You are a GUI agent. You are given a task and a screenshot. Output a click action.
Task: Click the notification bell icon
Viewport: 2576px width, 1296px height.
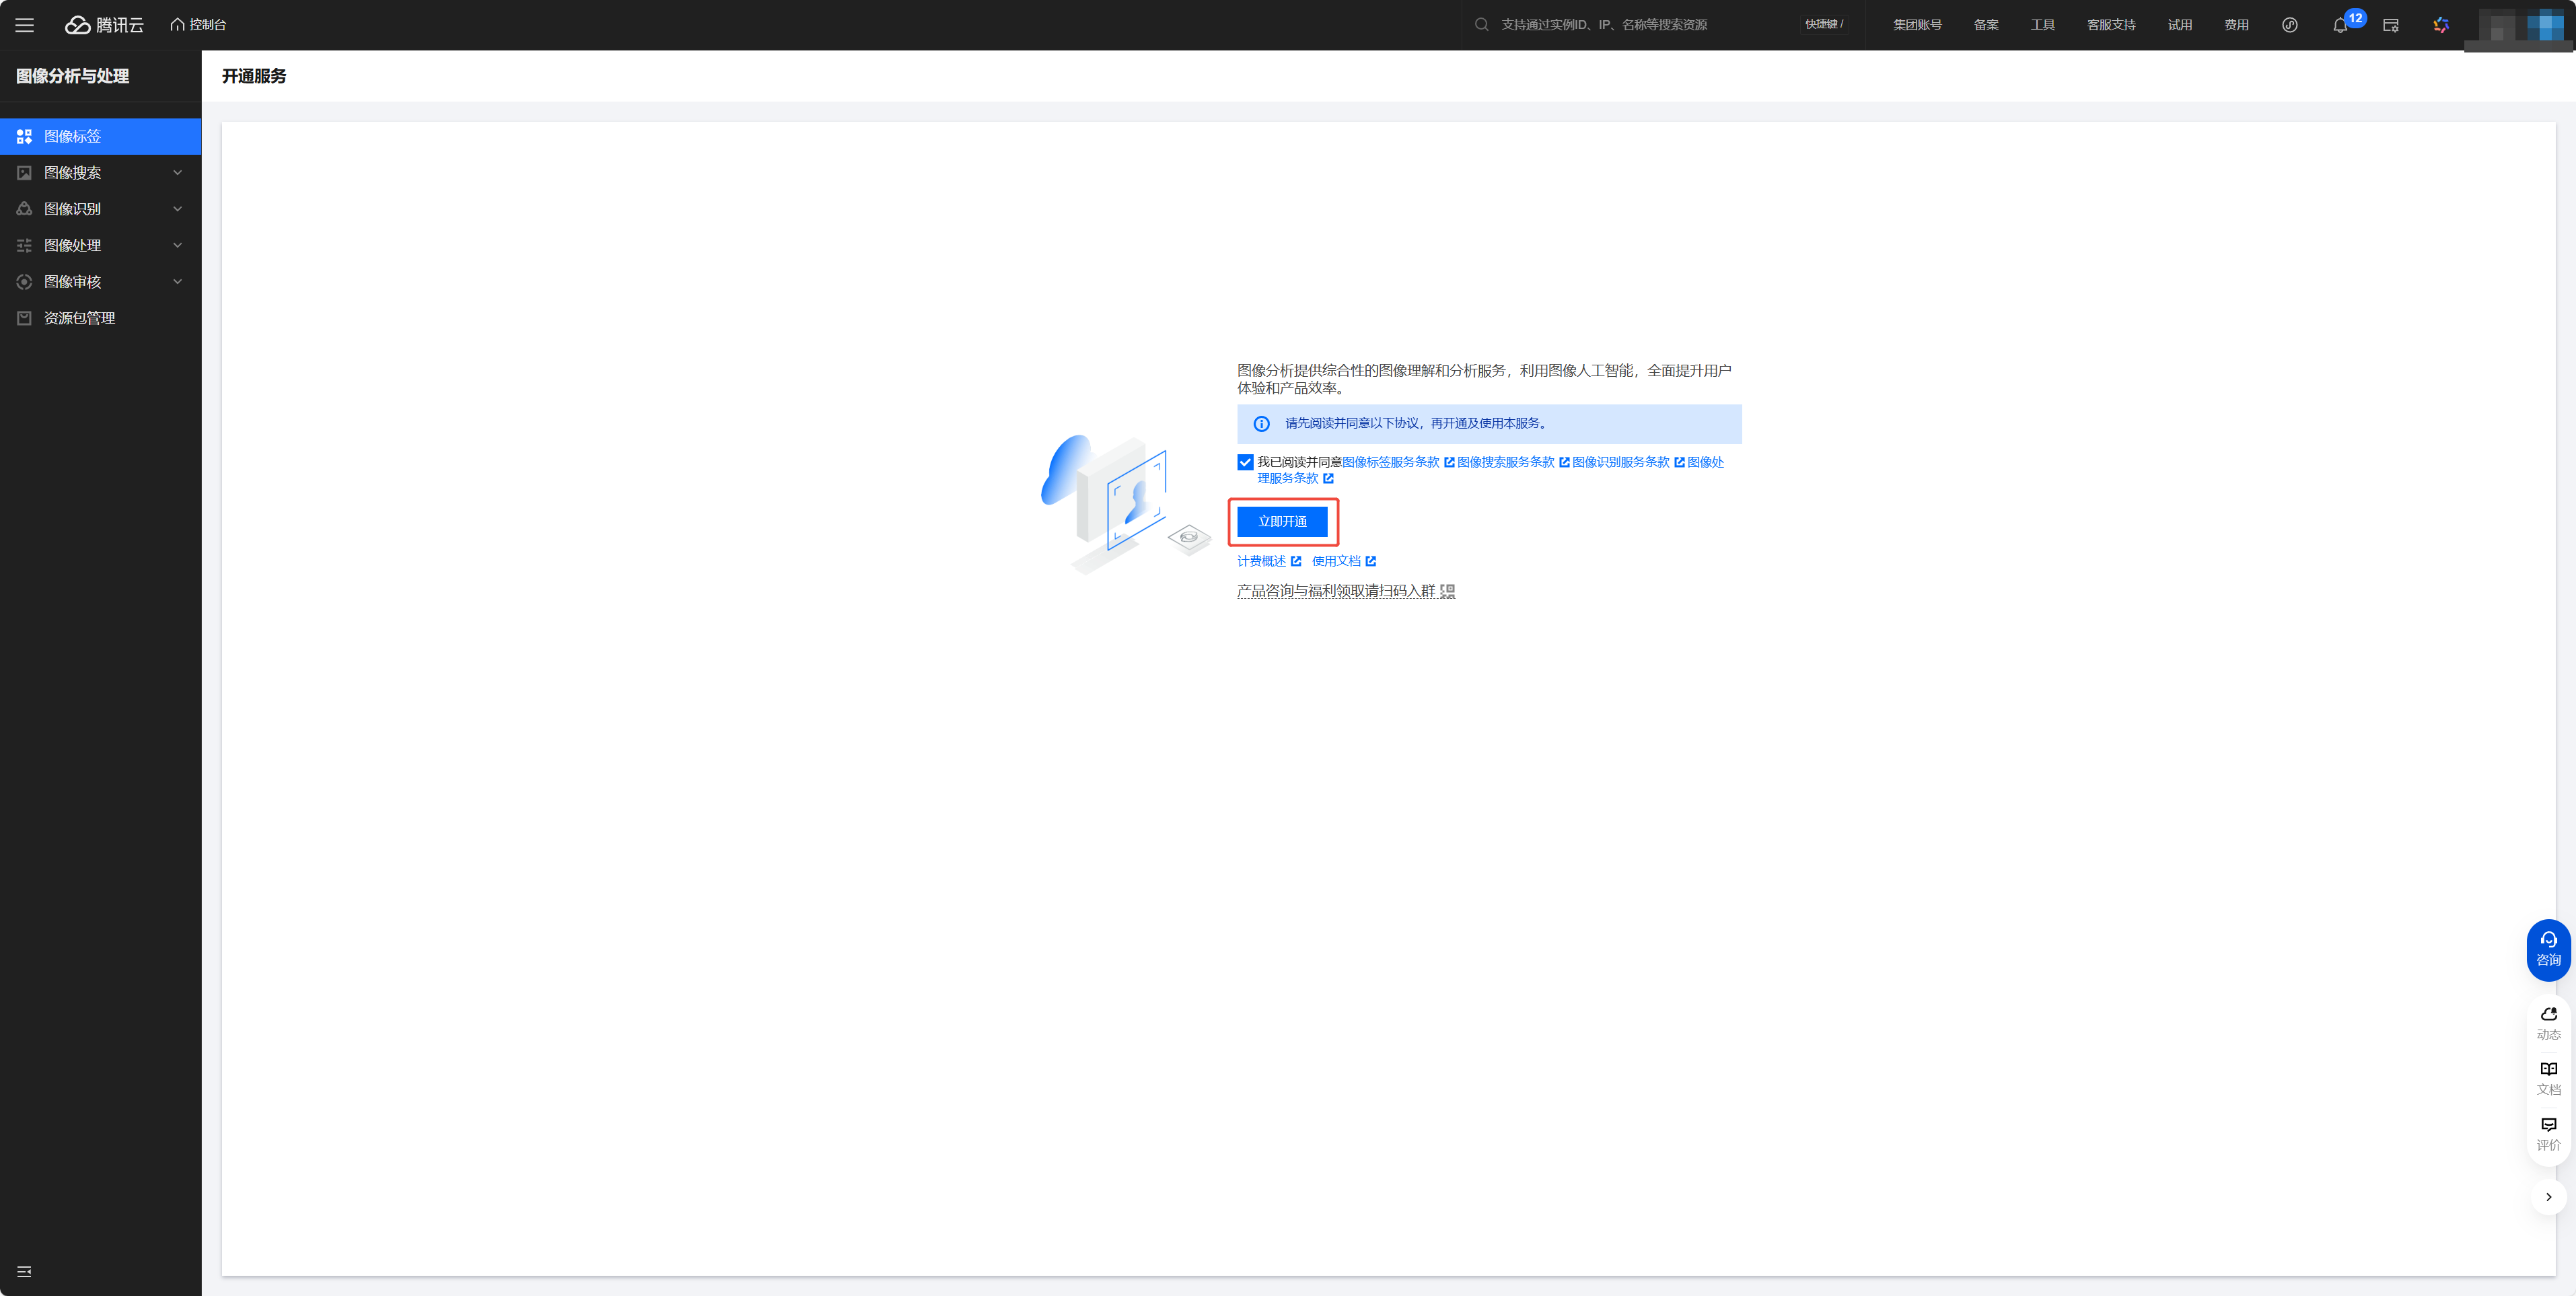[x=2339, y=26]
